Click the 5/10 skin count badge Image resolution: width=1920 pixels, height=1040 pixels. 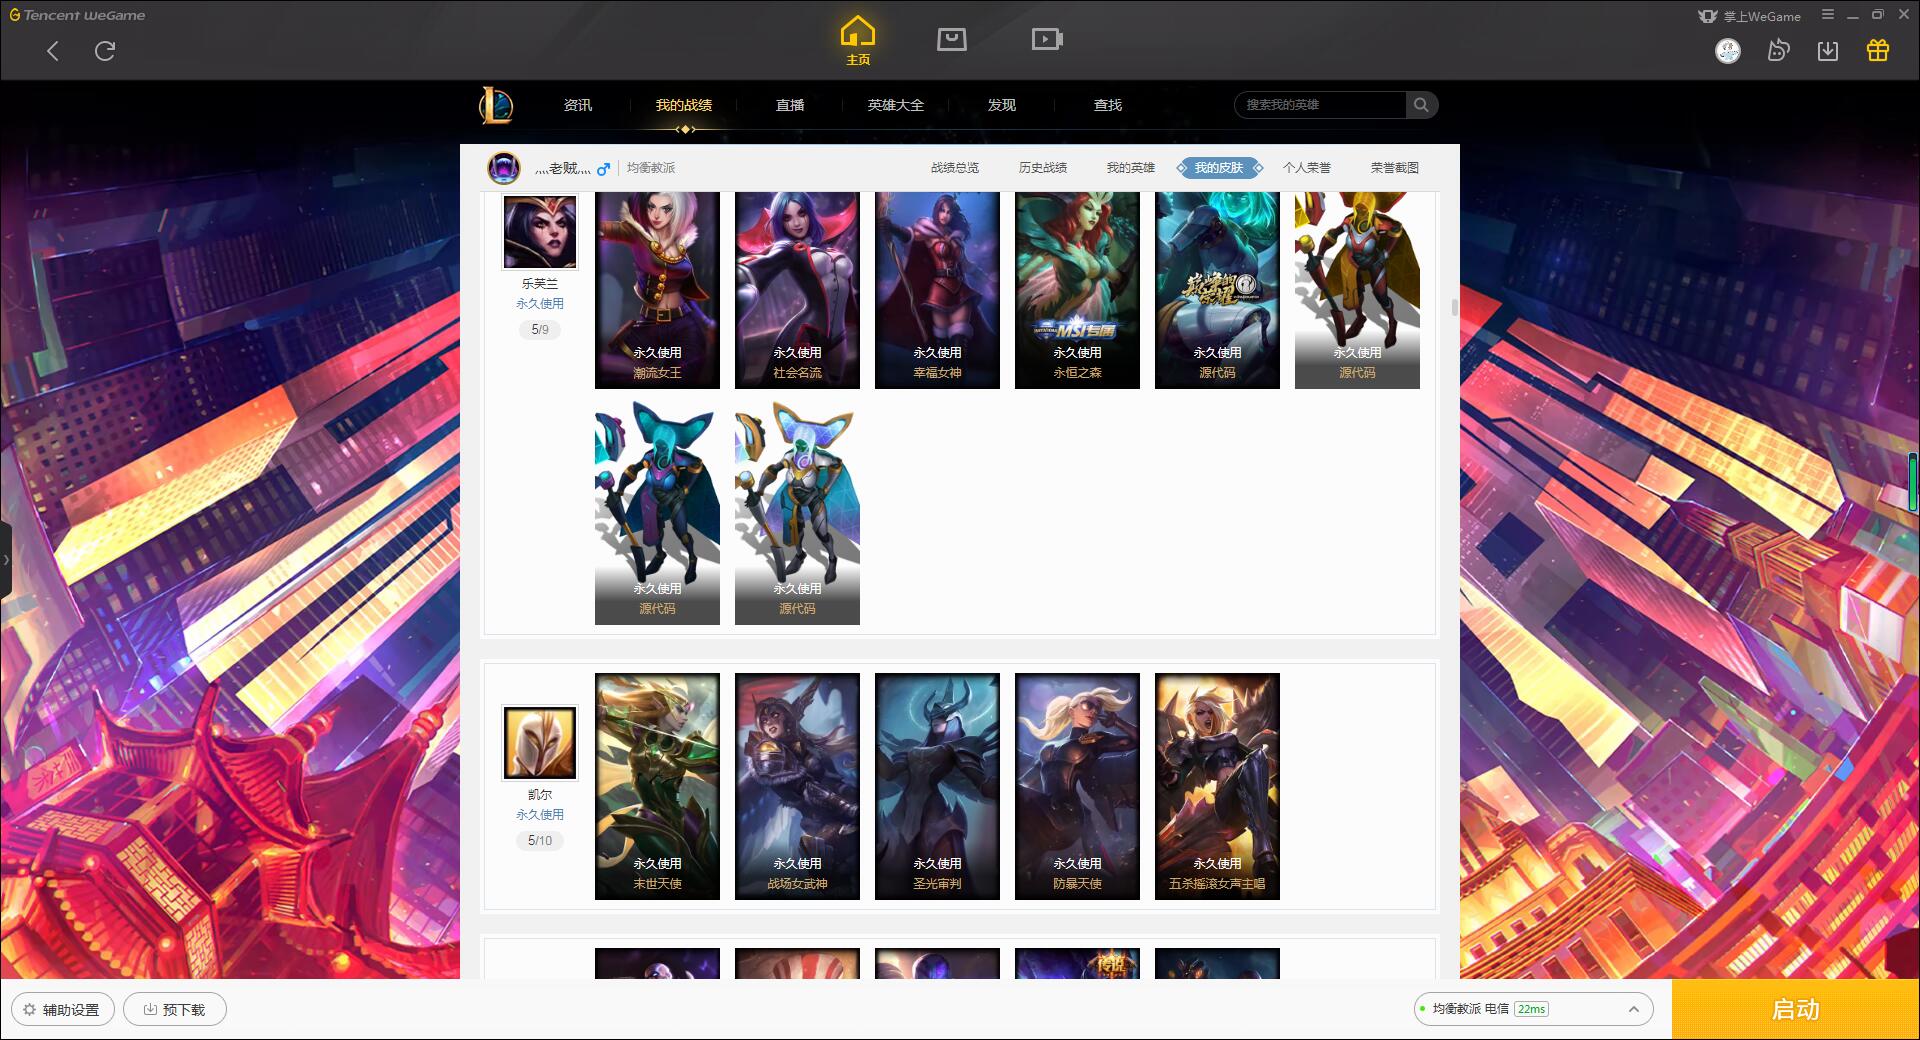pyautogui.click(x=540, y=840)
